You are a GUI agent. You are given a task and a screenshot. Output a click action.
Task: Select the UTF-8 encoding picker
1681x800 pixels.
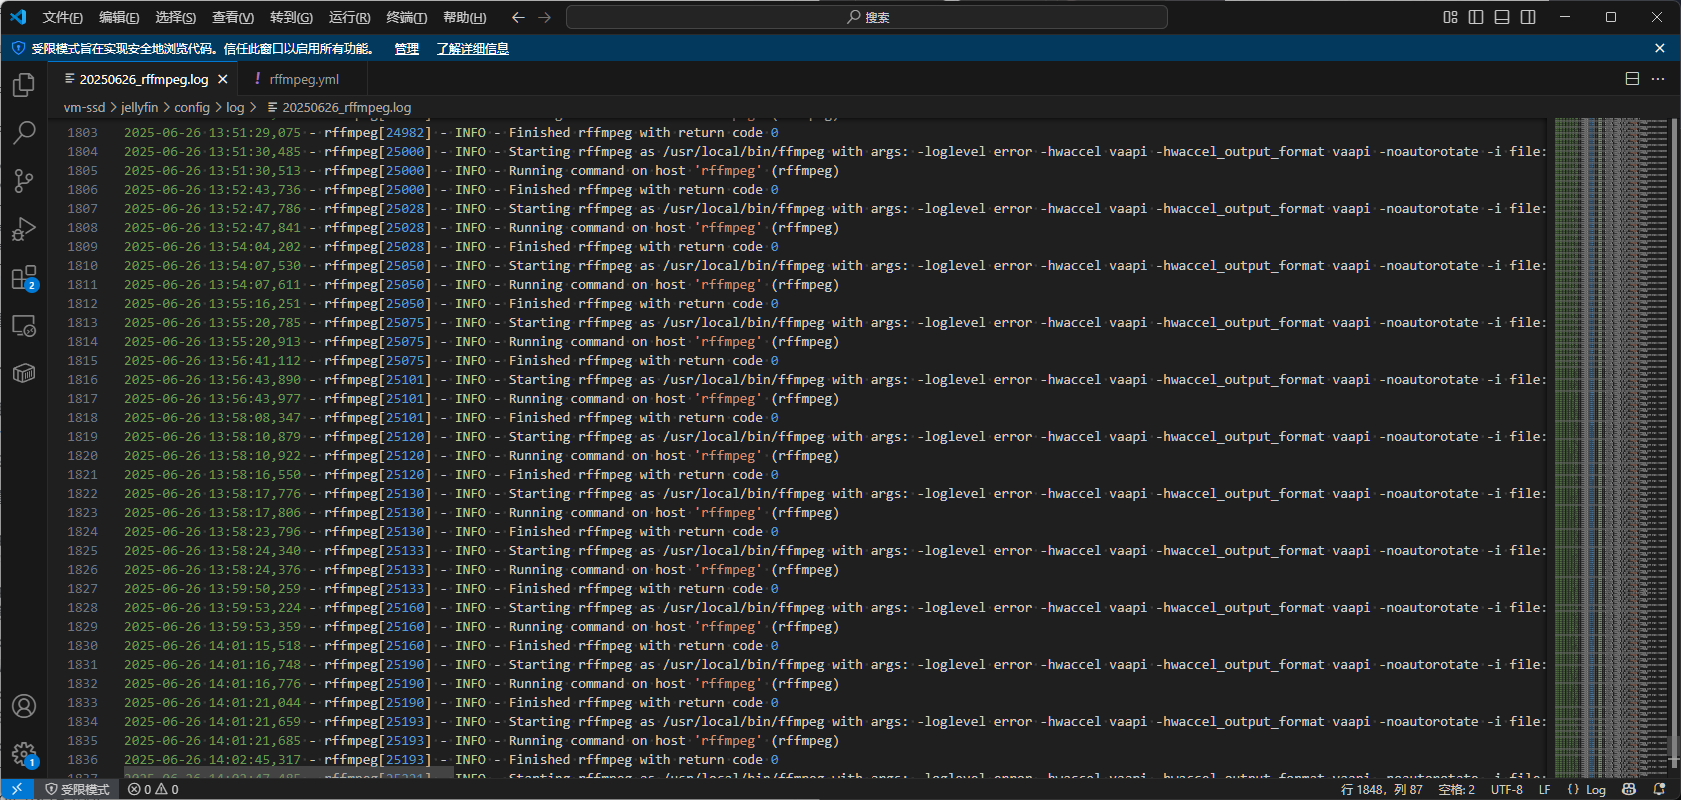tap(1506, 790)
